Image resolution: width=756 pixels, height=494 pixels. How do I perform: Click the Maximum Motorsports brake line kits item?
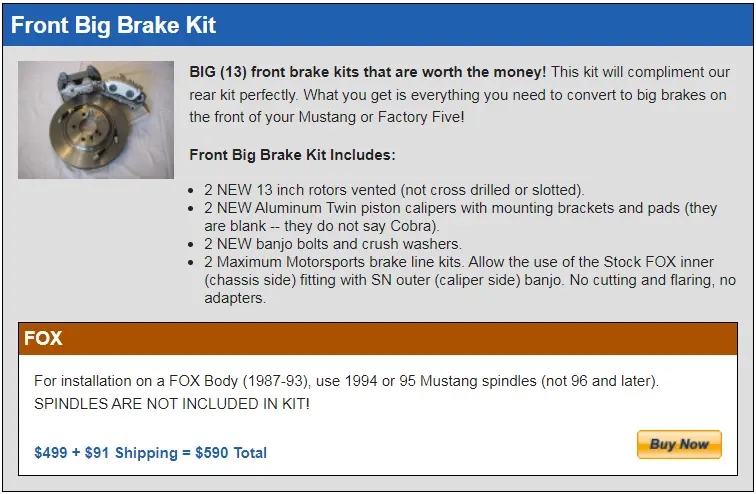click(470, 280)
